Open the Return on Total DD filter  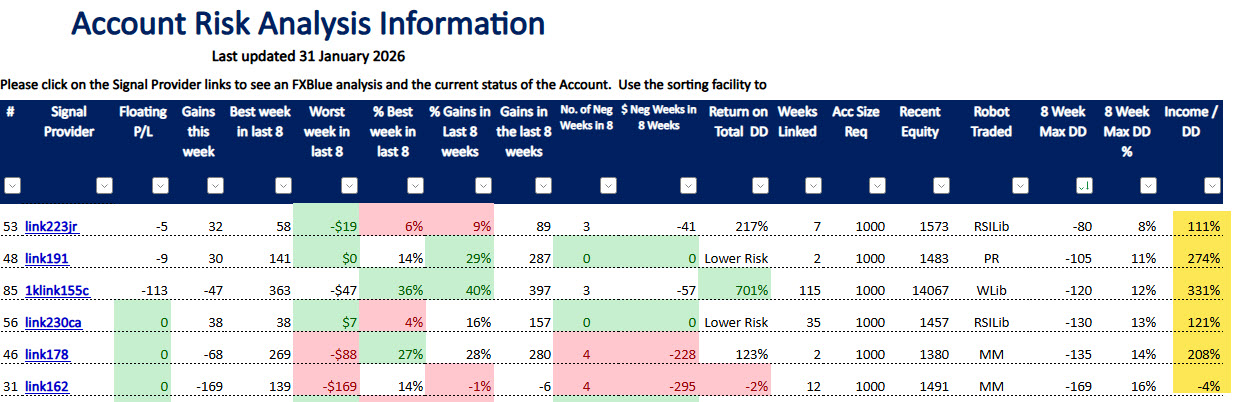point(760,185)
